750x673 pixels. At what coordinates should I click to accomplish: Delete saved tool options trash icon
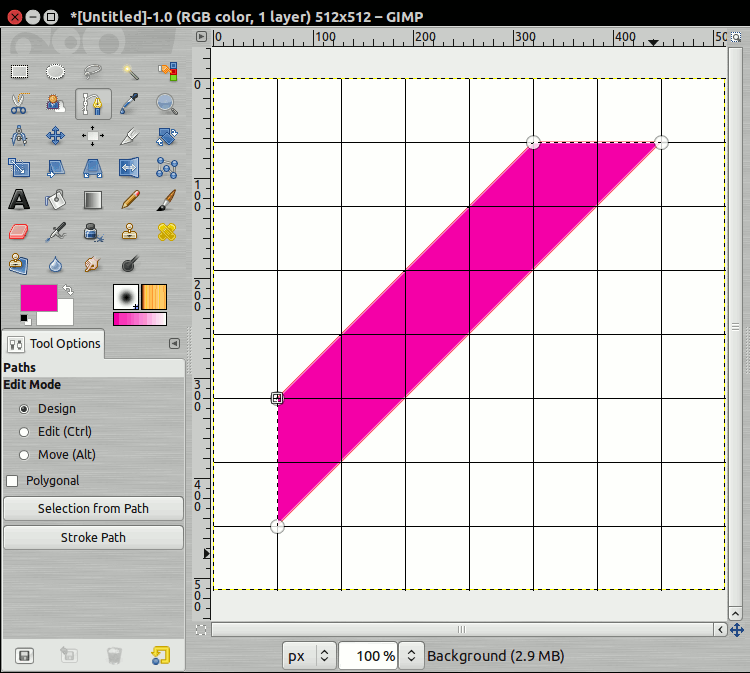point(114,655)
